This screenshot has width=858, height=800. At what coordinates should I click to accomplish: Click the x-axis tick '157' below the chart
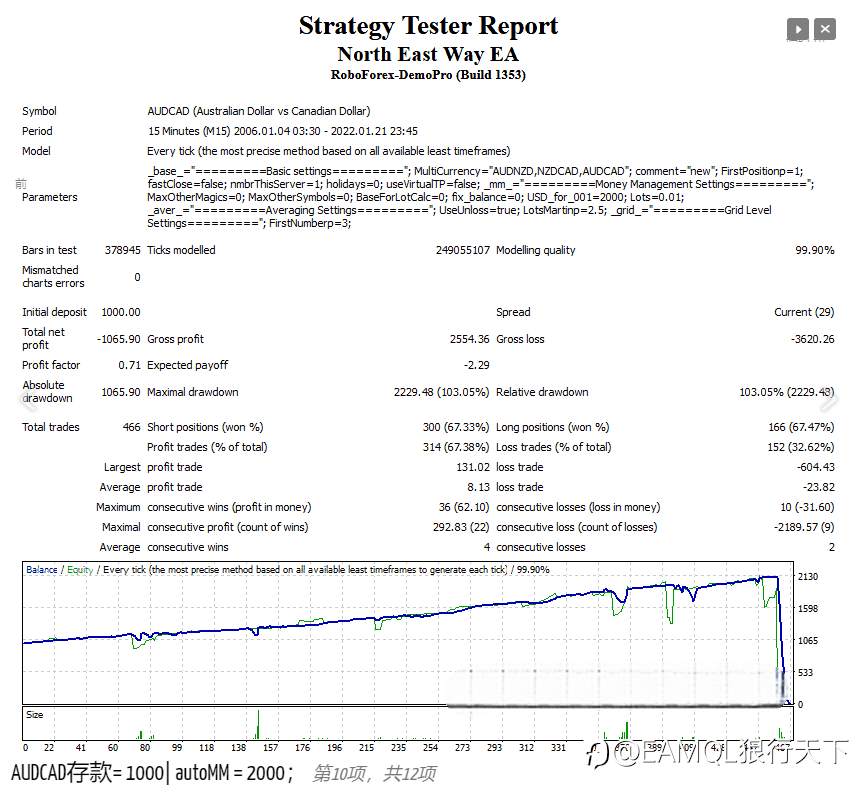click(270, 747)
